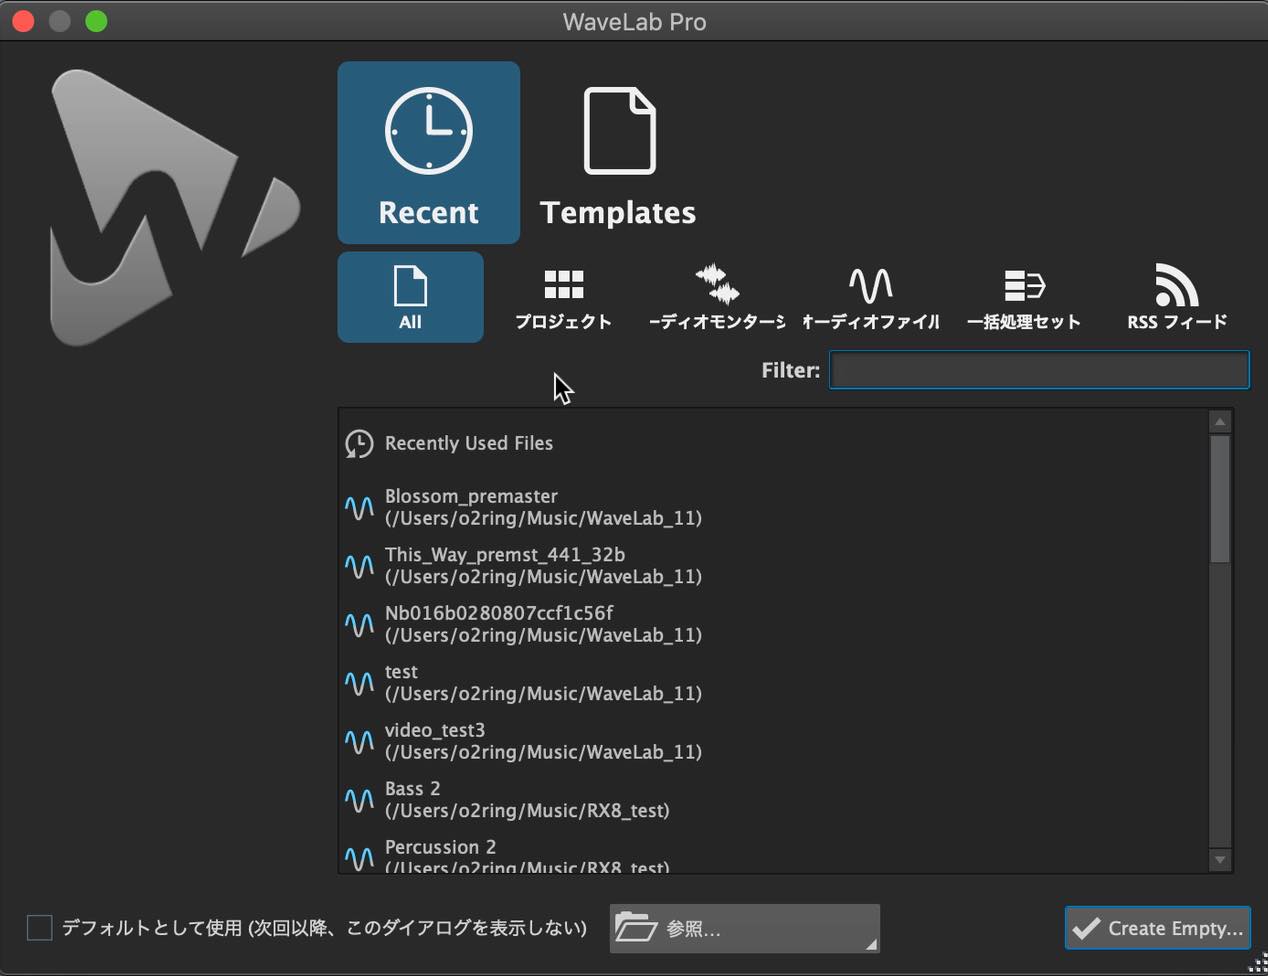
Task: Open This_Way_premst_441_32b file
Action: (x=543, y=565)
